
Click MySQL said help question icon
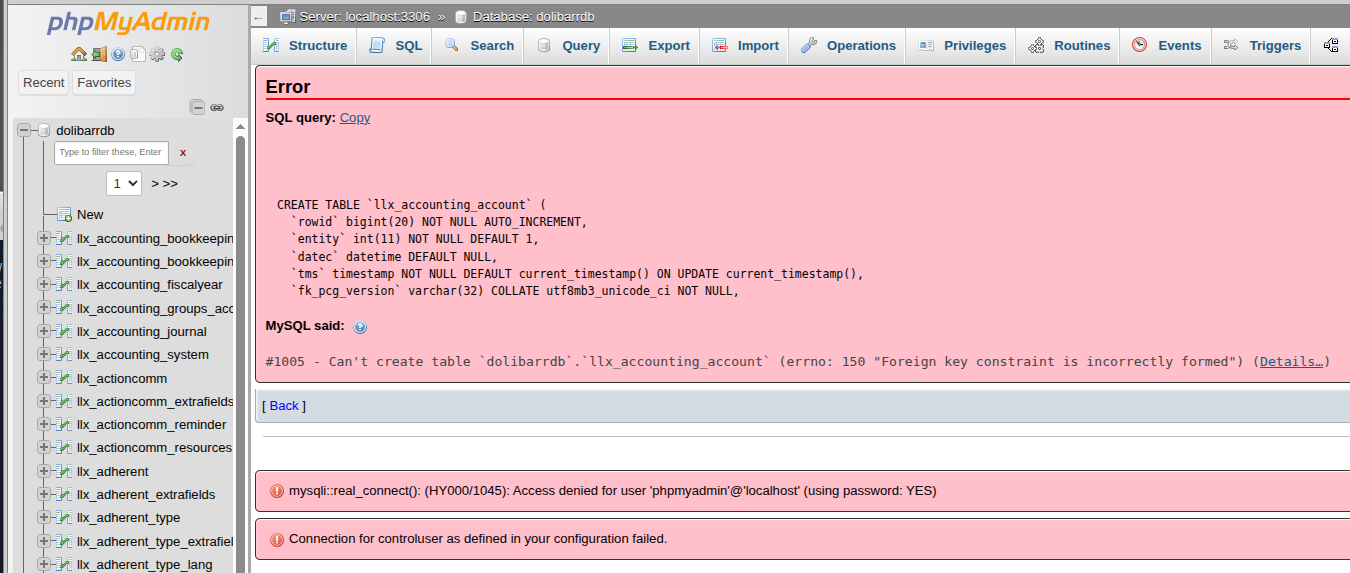(360, 327)
